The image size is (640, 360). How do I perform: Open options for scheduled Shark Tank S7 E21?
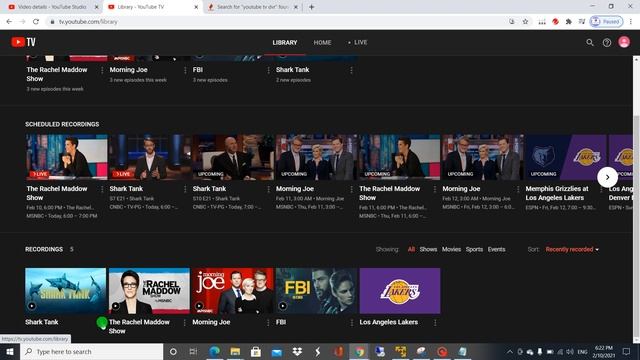(185, 189)
